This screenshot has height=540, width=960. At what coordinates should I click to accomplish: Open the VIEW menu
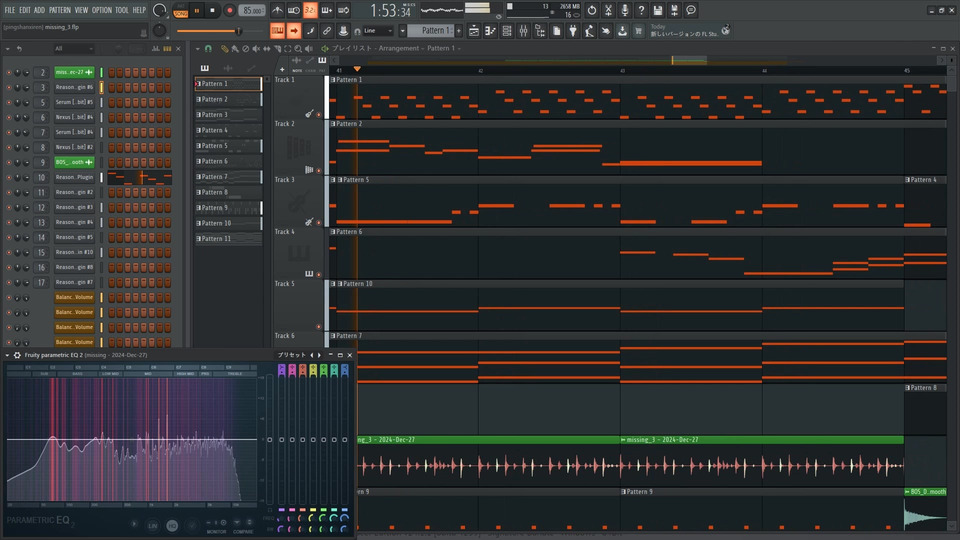coord(81,10)
